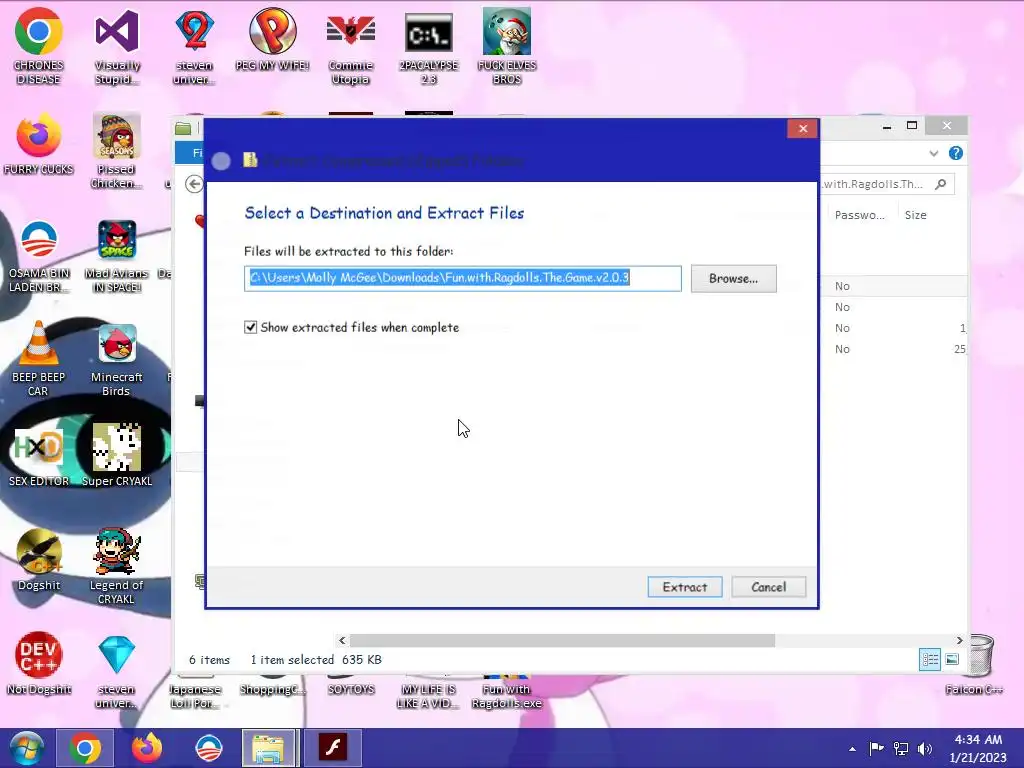Uncheck Show extracted files when complete
Viewport: 1024px width, 768px height.
pyautogui.click(x=250, y=327)
